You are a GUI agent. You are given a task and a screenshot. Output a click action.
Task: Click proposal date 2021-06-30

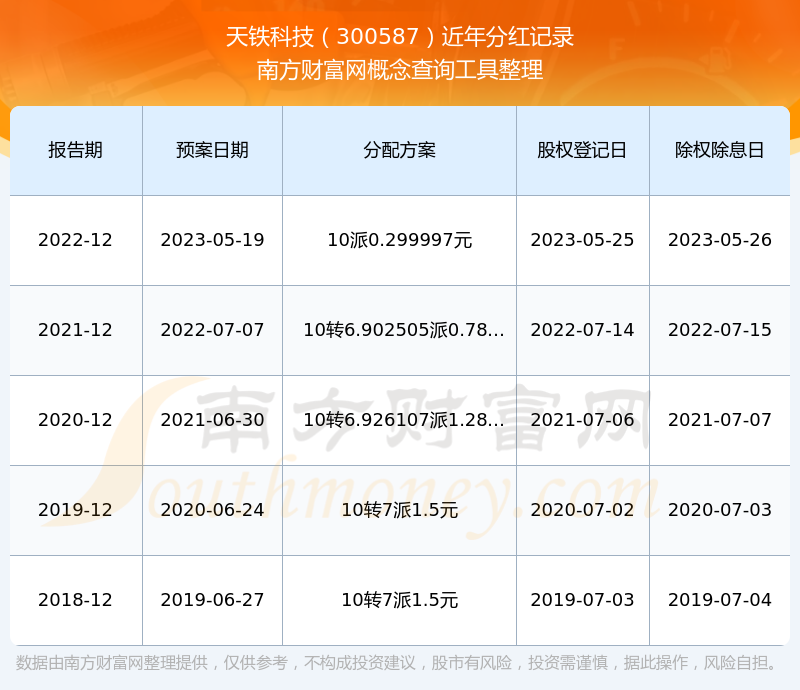pyautogui.click(x=212, y=420)
